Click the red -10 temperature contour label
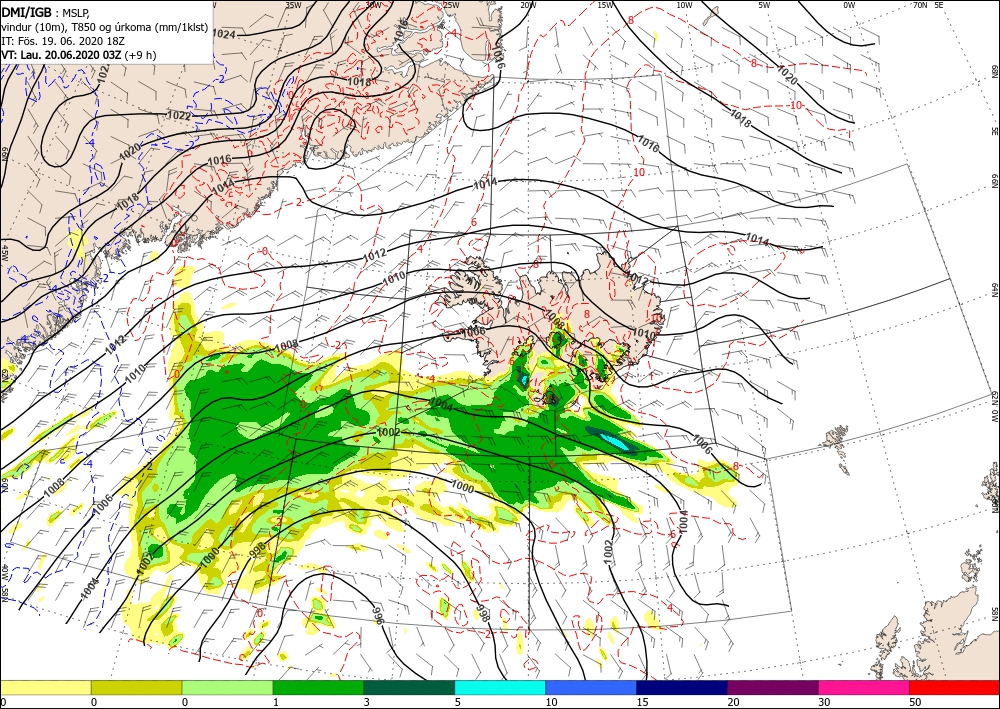Viewport: 1000px width, 709px height. 795,105
